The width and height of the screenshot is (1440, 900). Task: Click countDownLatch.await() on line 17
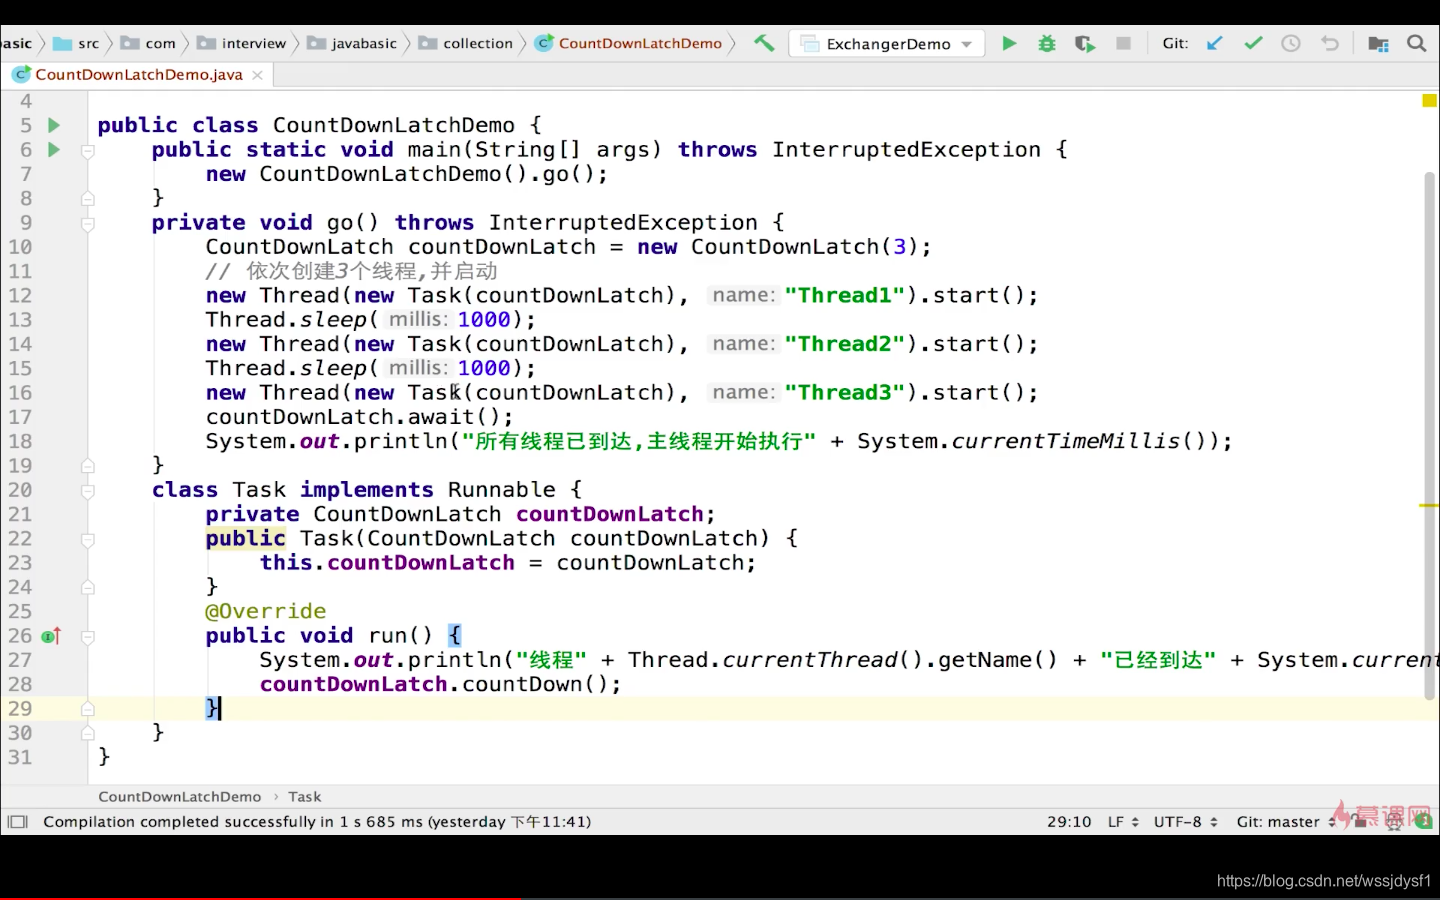[359, 417]
